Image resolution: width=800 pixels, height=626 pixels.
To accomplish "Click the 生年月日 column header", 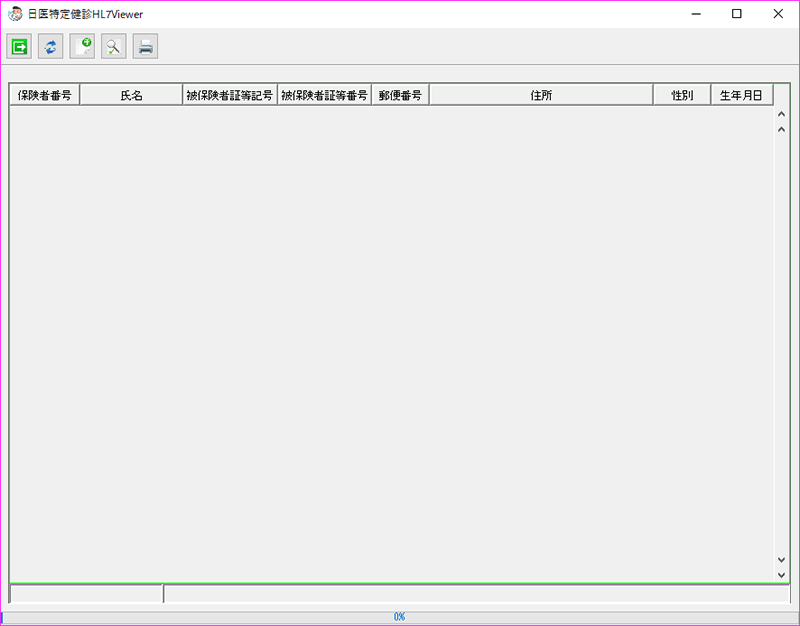I will tap(742, 94).
